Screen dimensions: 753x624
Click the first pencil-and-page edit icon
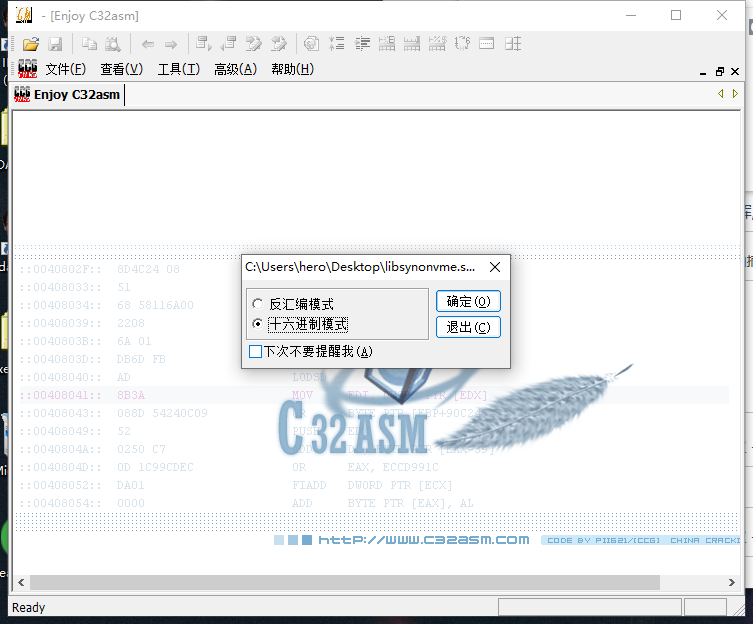[x=254, y=44]
